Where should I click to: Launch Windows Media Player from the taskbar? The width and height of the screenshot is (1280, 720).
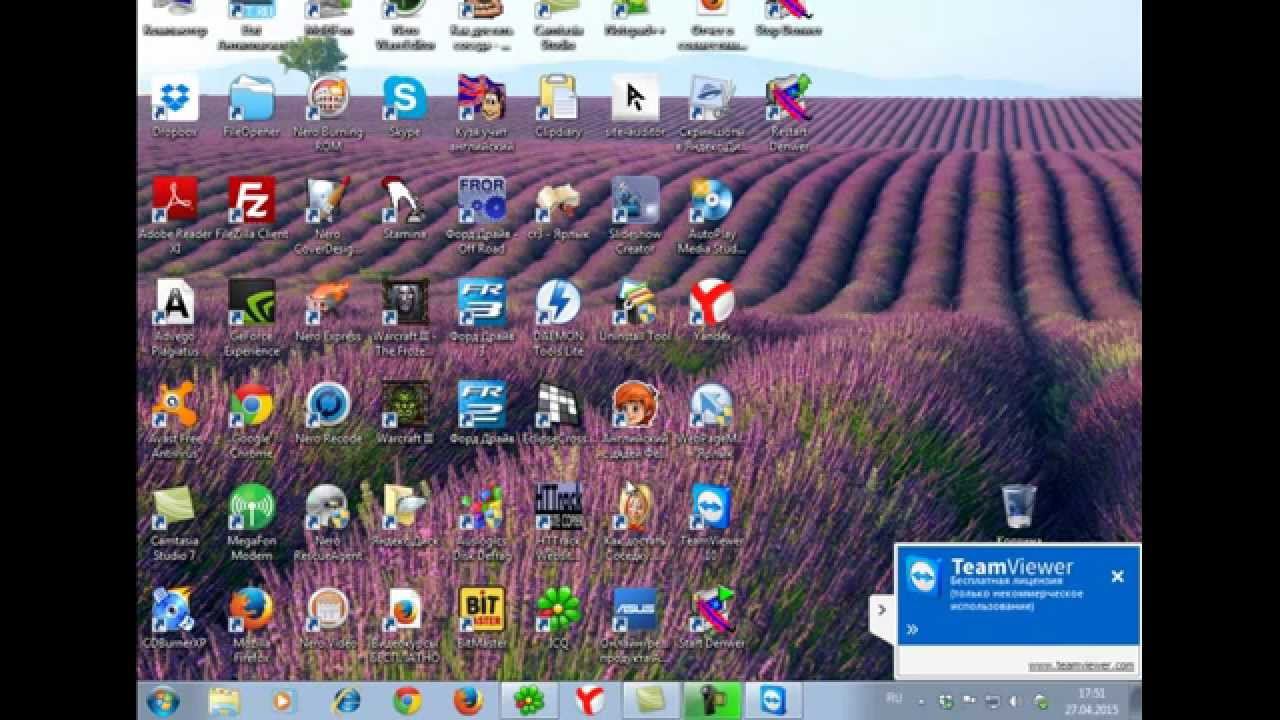click(x=284, y=701)
